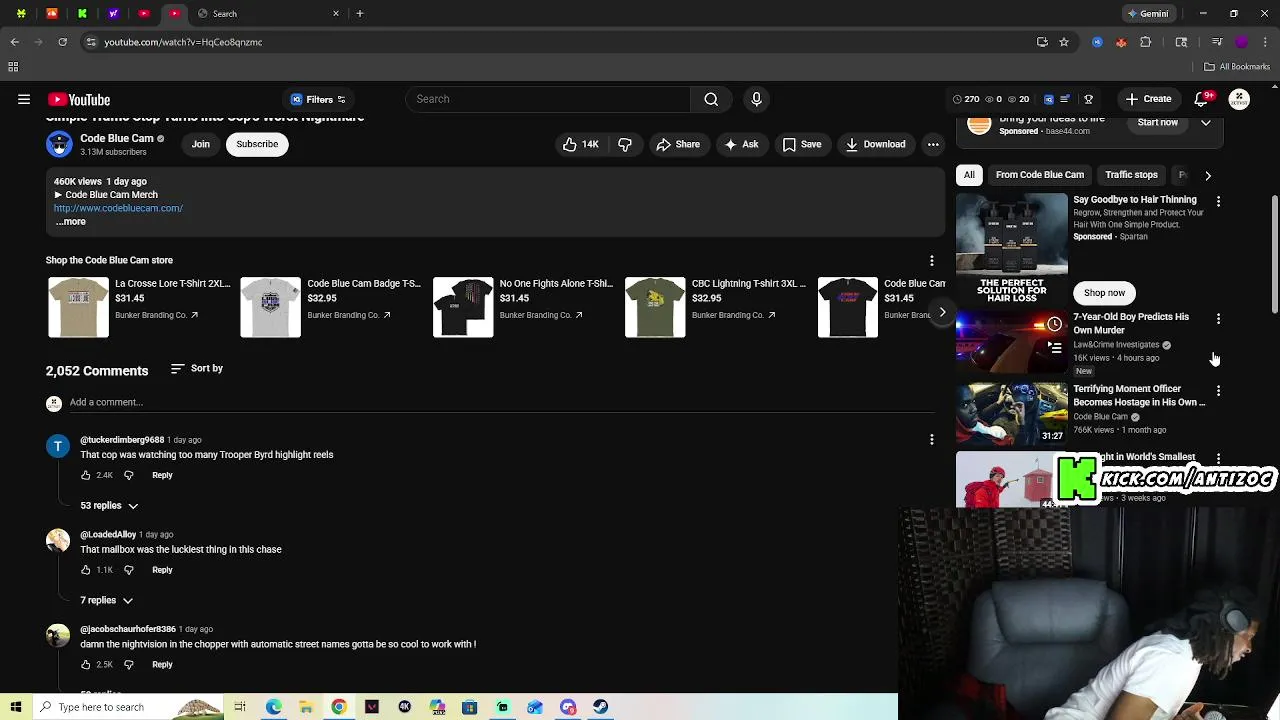Open notifications bell
1280x720 pixels.
tap(1201, 99)
